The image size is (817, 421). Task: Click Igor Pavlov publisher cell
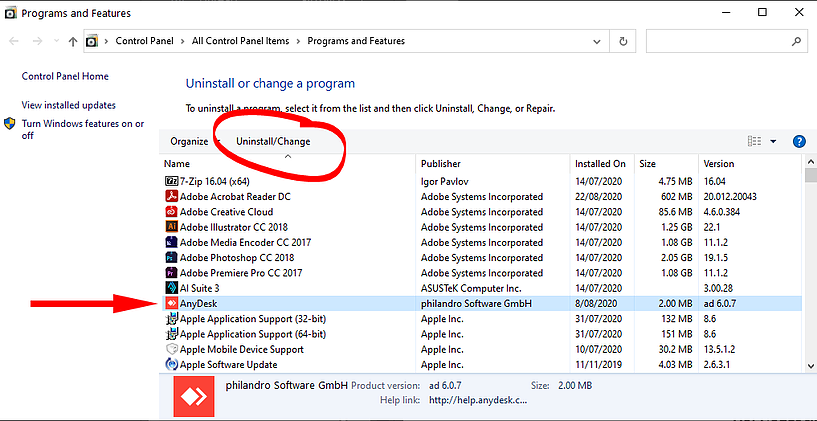[443, 181]
